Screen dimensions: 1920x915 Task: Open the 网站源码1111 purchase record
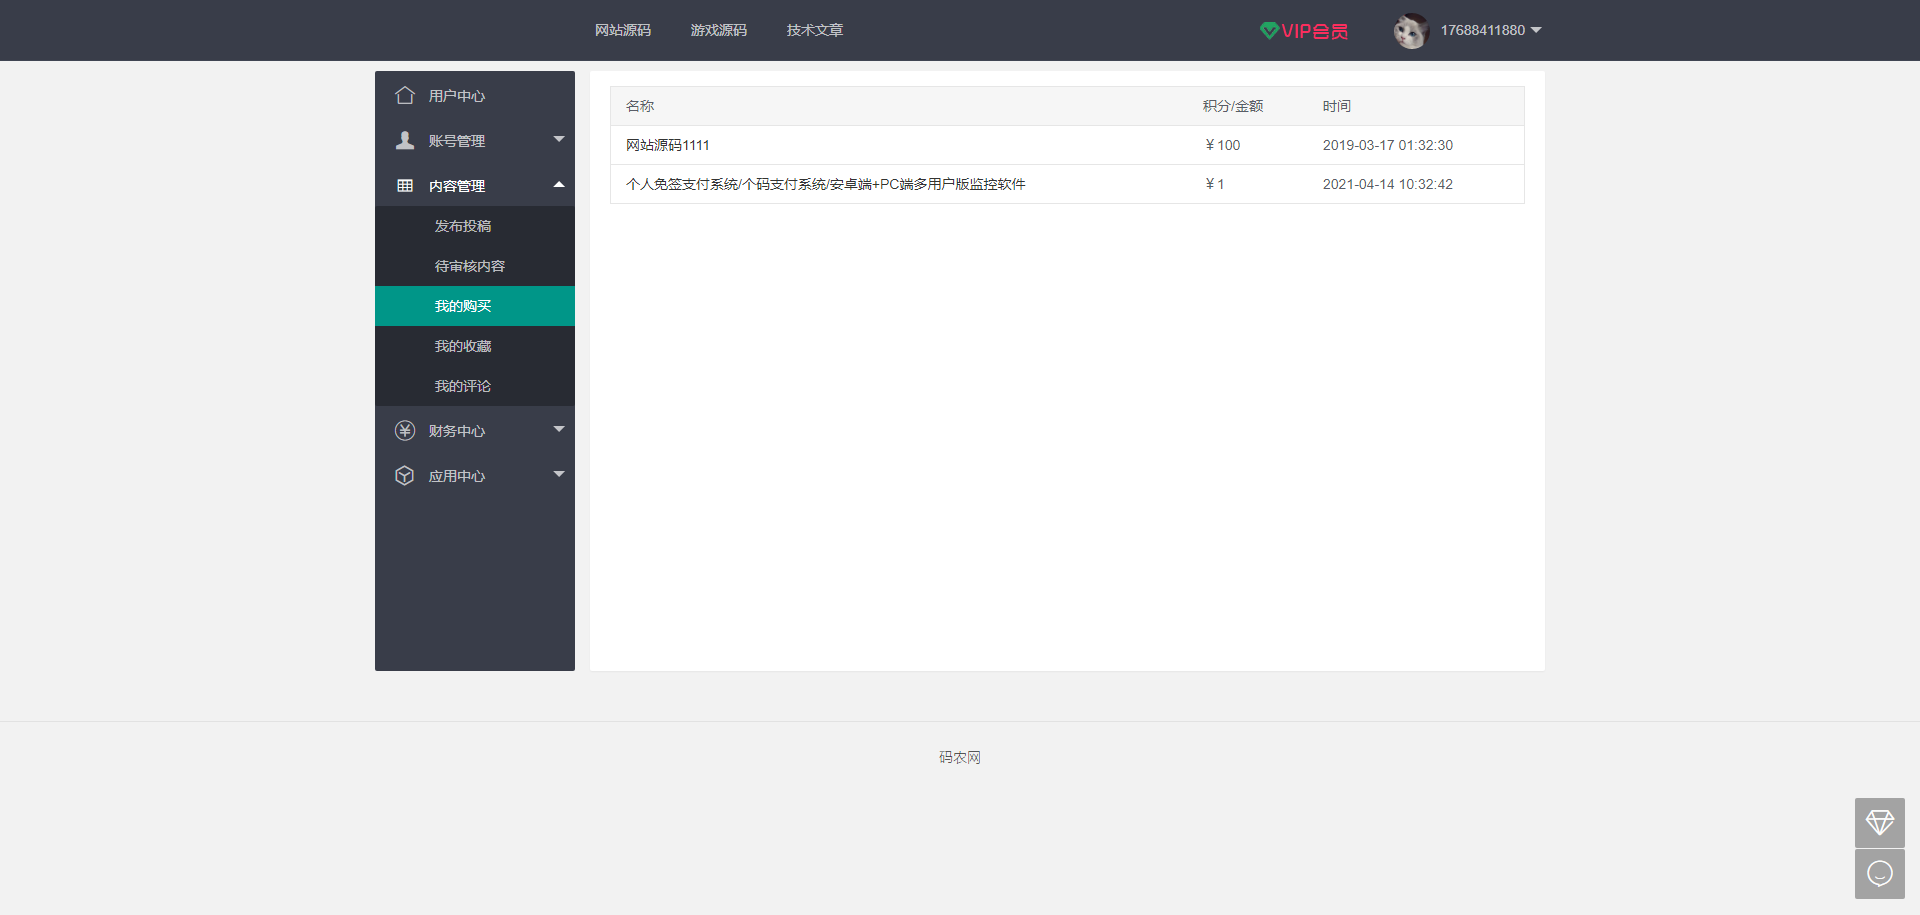click(x=667, y=145)
